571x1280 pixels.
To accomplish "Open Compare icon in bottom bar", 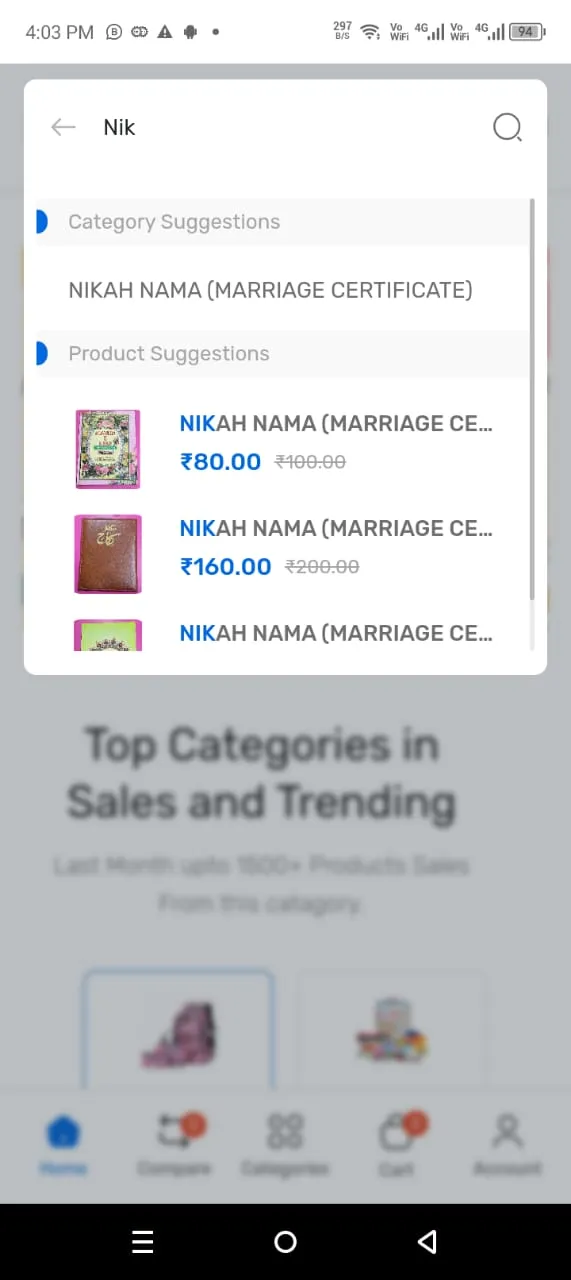I will [175, 1145].
